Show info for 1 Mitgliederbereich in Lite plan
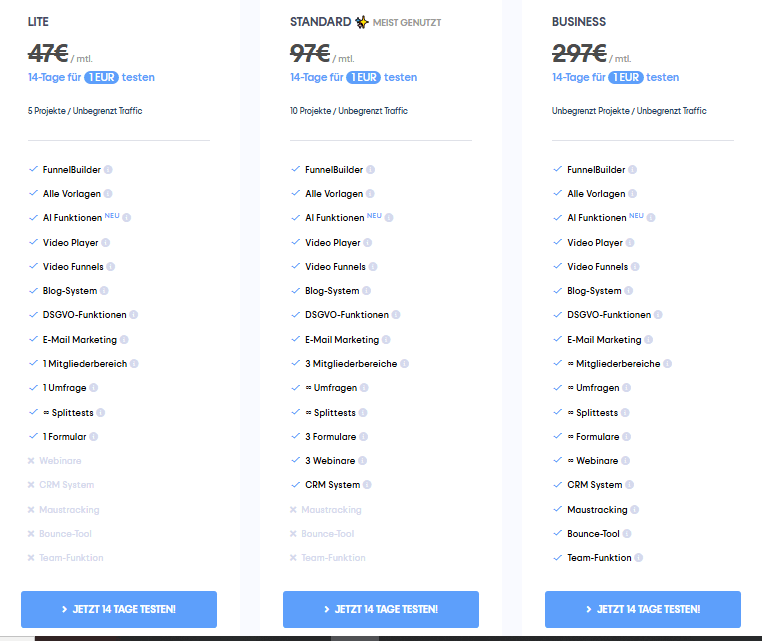Screen dimensions: 762x641 click(x=134, y=364)
